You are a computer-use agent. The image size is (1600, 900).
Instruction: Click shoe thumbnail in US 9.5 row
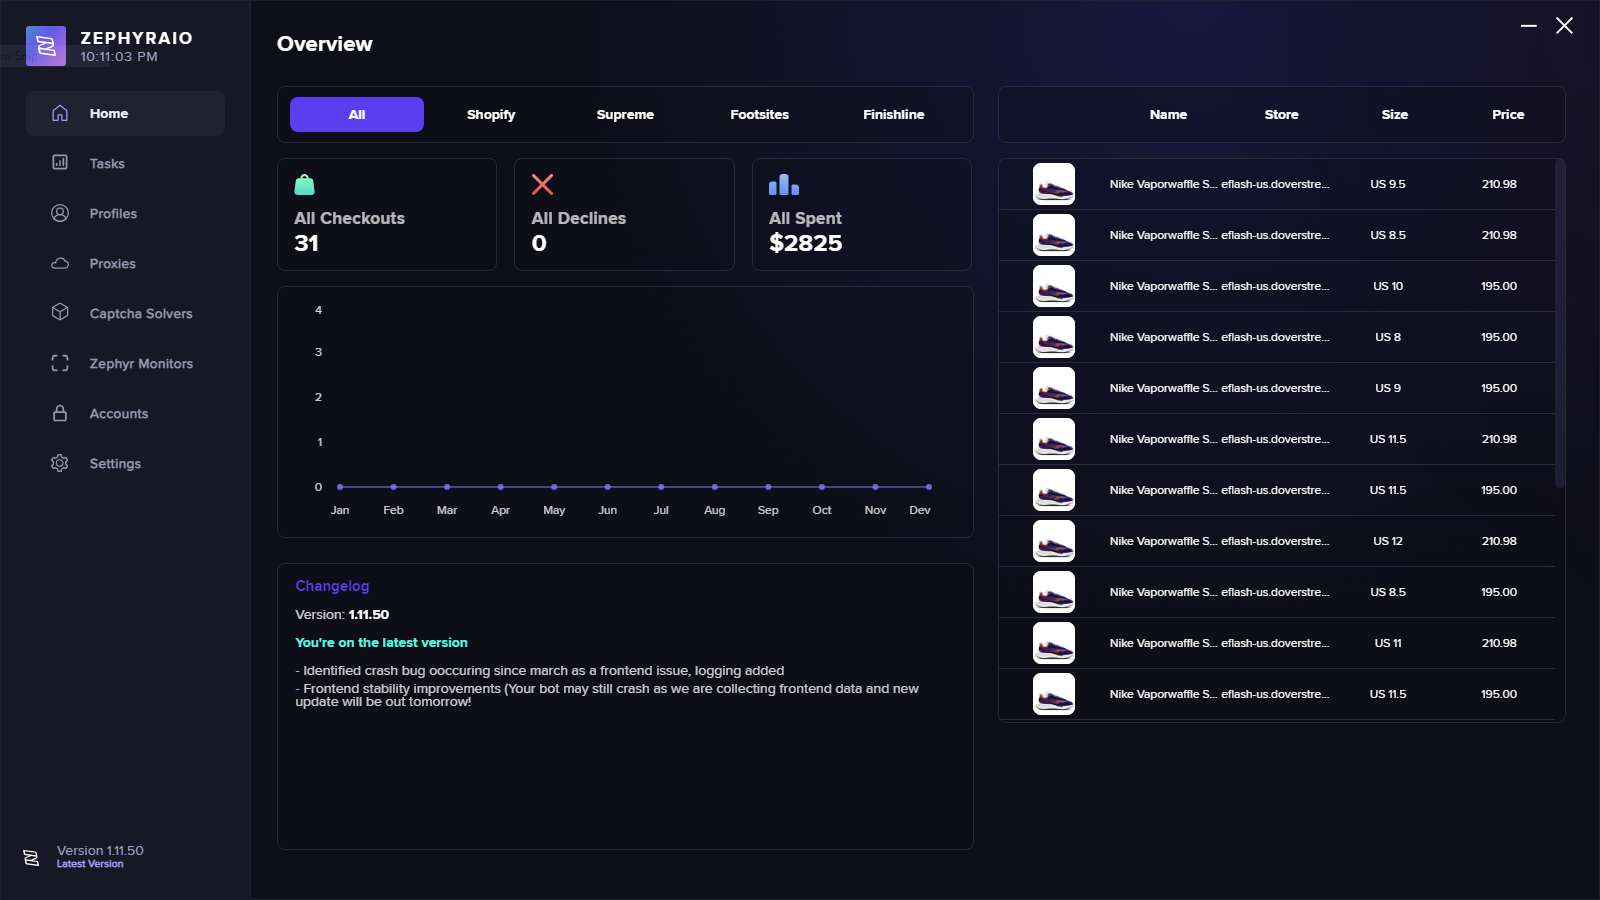[1054, 184]
